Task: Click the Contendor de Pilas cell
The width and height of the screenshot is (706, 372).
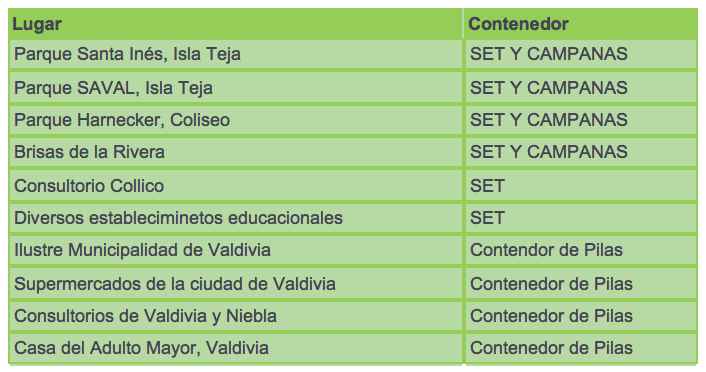Action: tap(580, 250)
